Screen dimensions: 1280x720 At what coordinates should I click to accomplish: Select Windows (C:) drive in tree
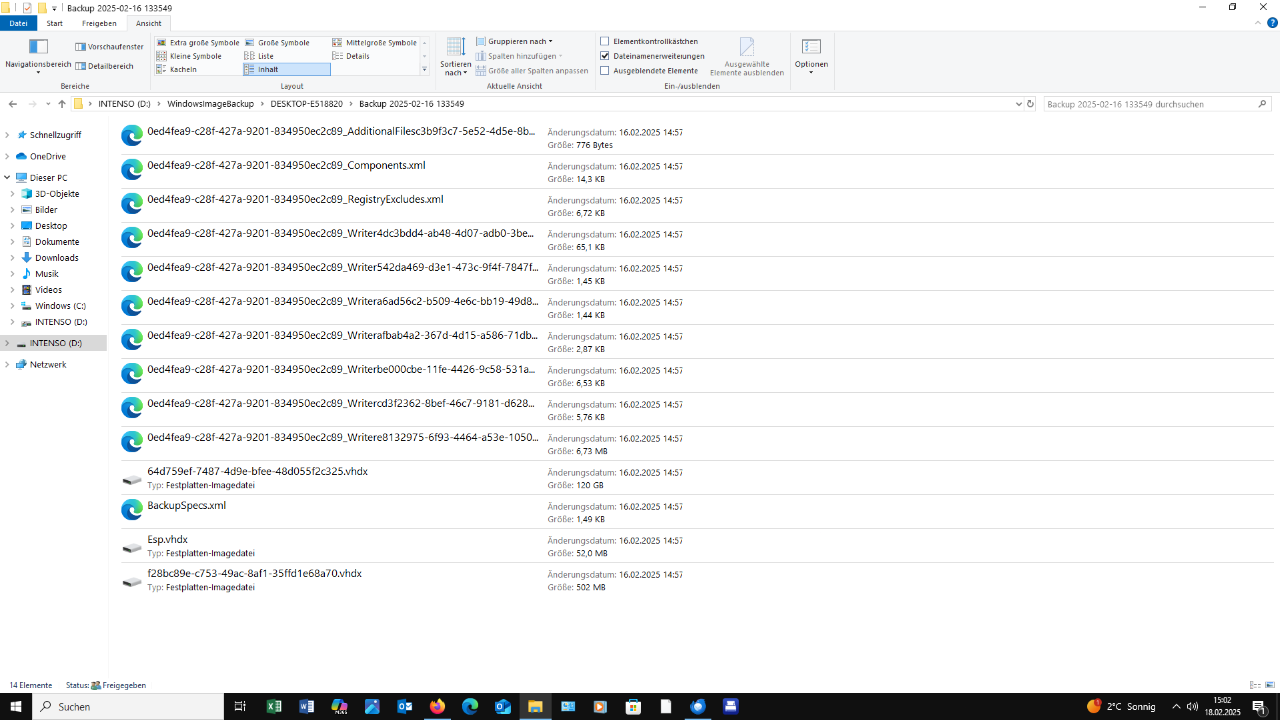(60, 306)
